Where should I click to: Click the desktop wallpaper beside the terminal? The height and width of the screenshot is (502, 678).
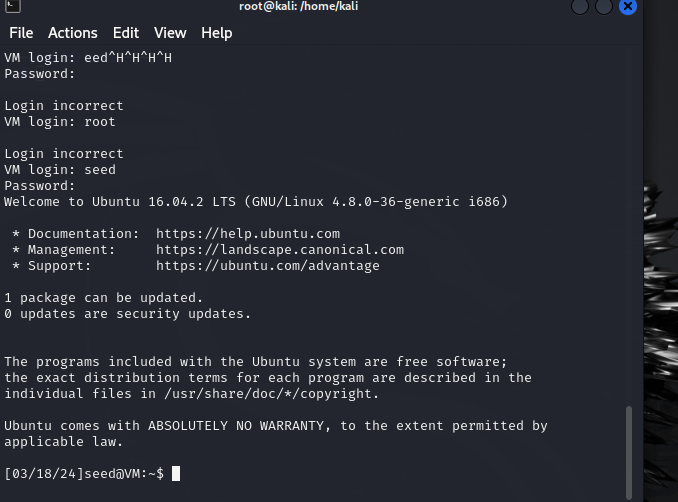click(658, 300)
